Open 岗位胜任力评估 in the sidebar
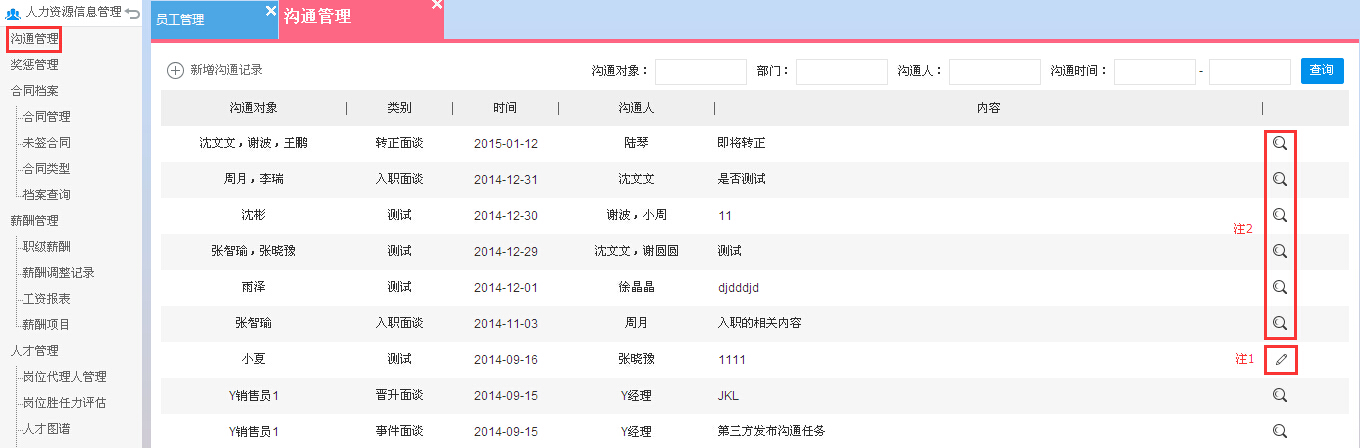Viewport: 1360px width, 448px height. point(64,403)
